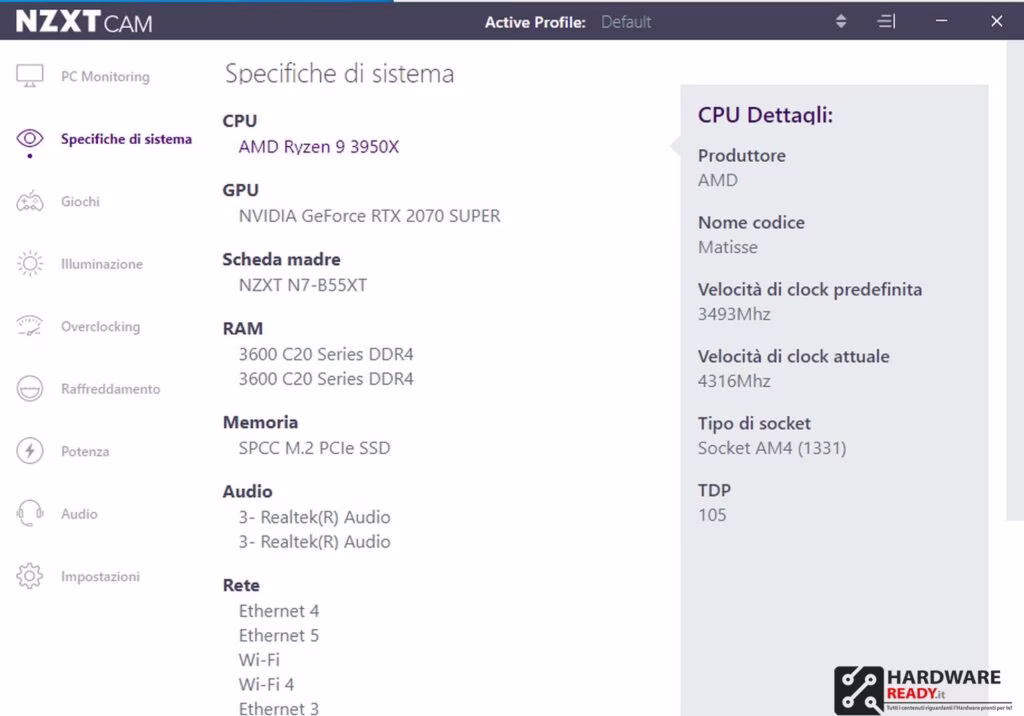This screenshot has height=716, width=1024.
Task: Click the Scheda madre heading
Action: click(x=281, y=259)
